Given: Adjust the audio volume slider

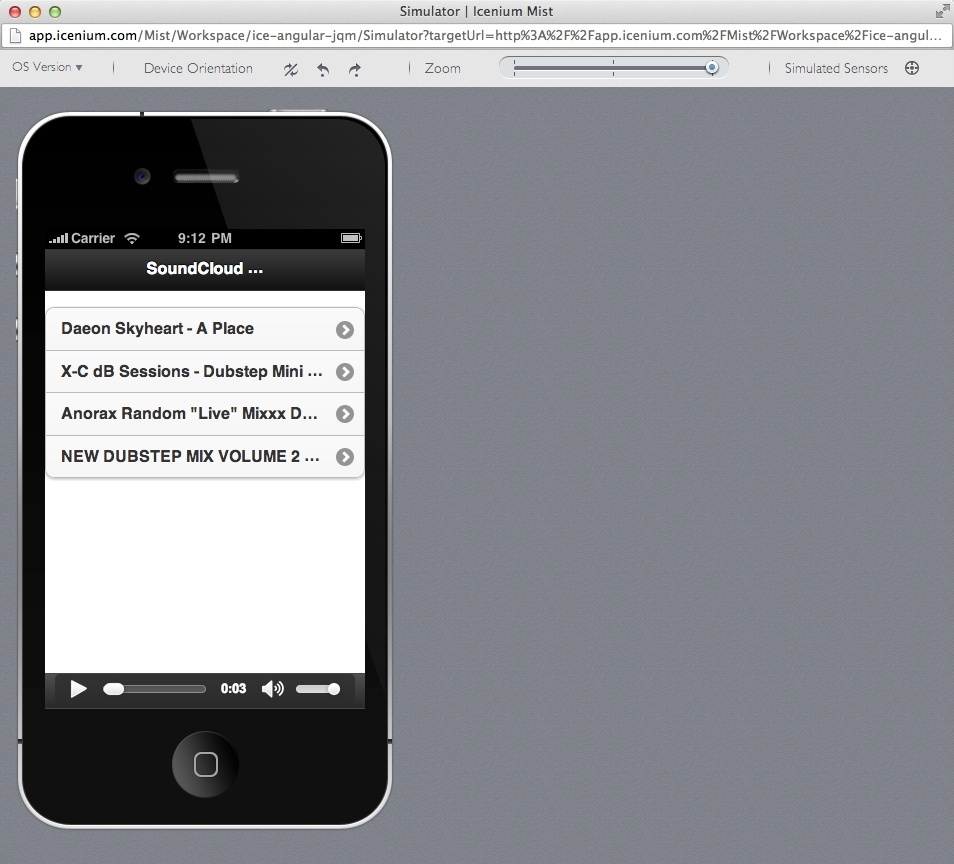Looking at the screenshot, I should (318, 689).
